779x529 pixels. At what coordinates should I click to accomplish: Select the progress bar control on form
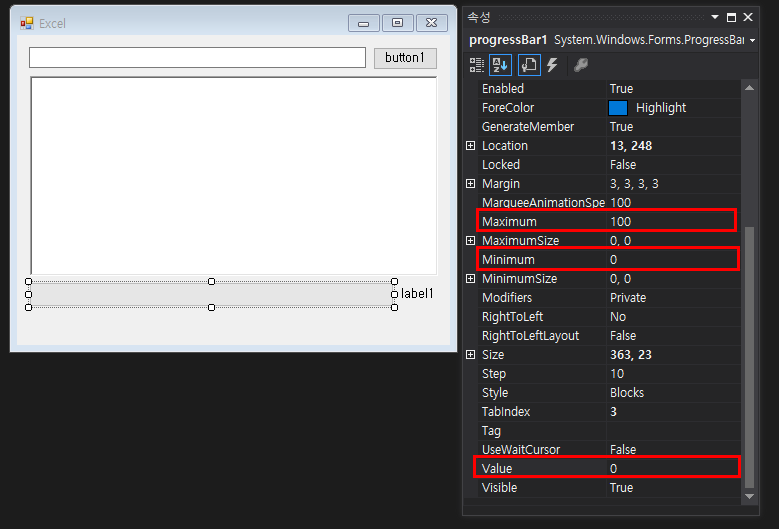click(211, 295)
